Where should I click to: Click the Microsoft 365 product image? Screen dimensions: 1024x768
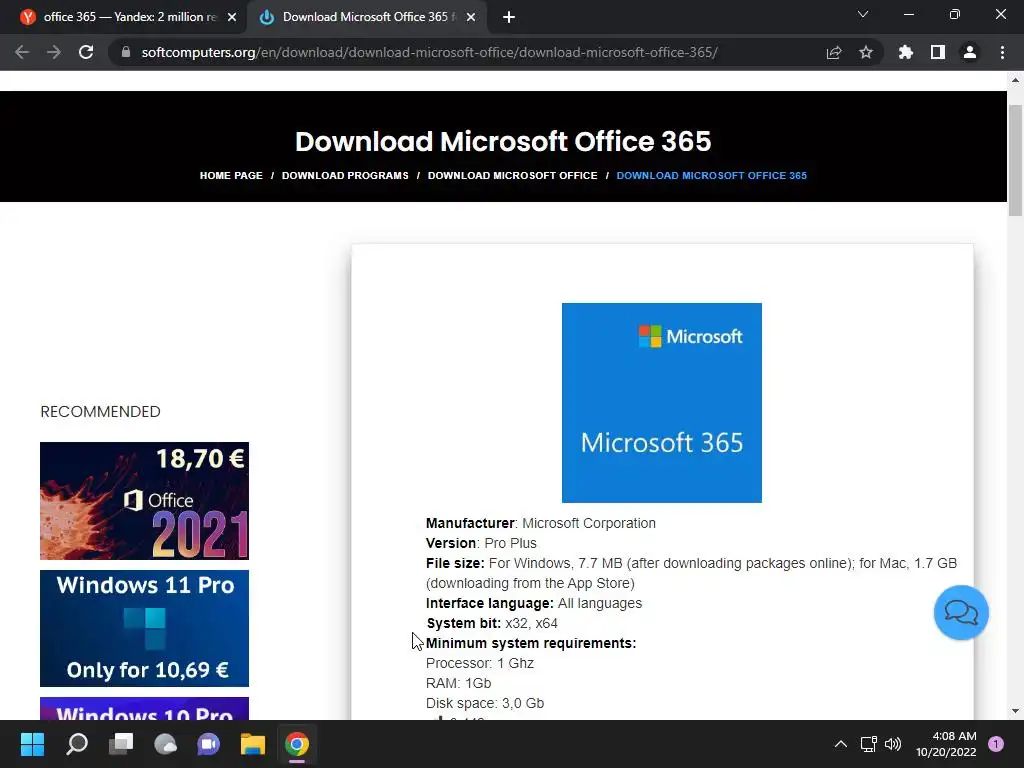tap(662, 403)
